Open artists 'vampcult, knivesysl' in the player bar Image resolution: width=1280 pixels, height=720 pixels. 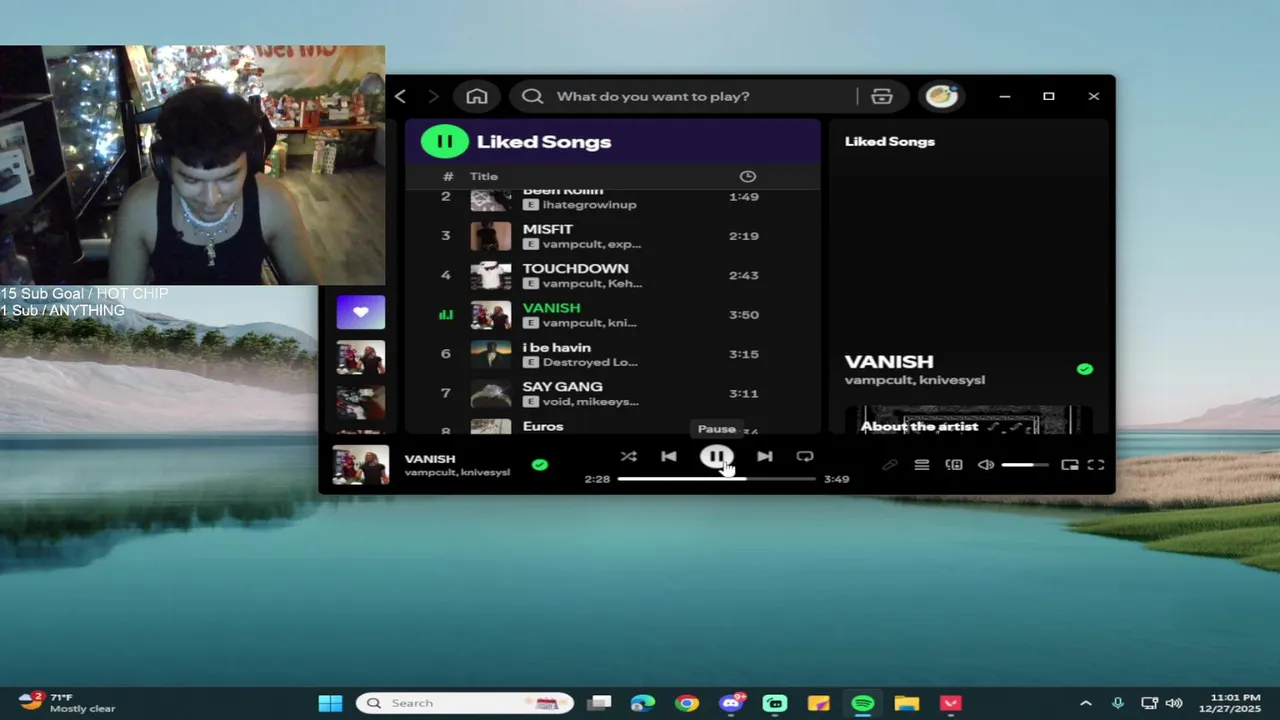pos(457,472)
